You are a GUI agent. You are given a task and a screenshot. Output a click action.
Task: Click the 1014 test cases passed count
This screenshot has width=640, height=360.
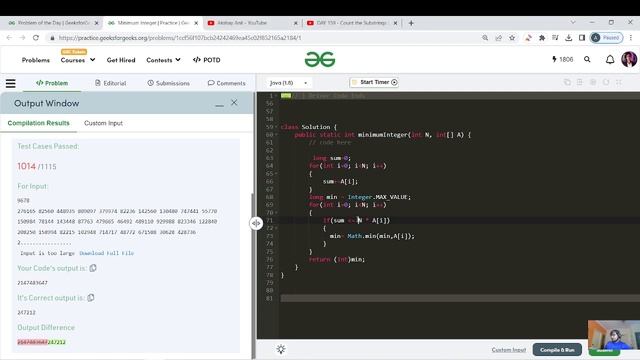coord(27,166)
